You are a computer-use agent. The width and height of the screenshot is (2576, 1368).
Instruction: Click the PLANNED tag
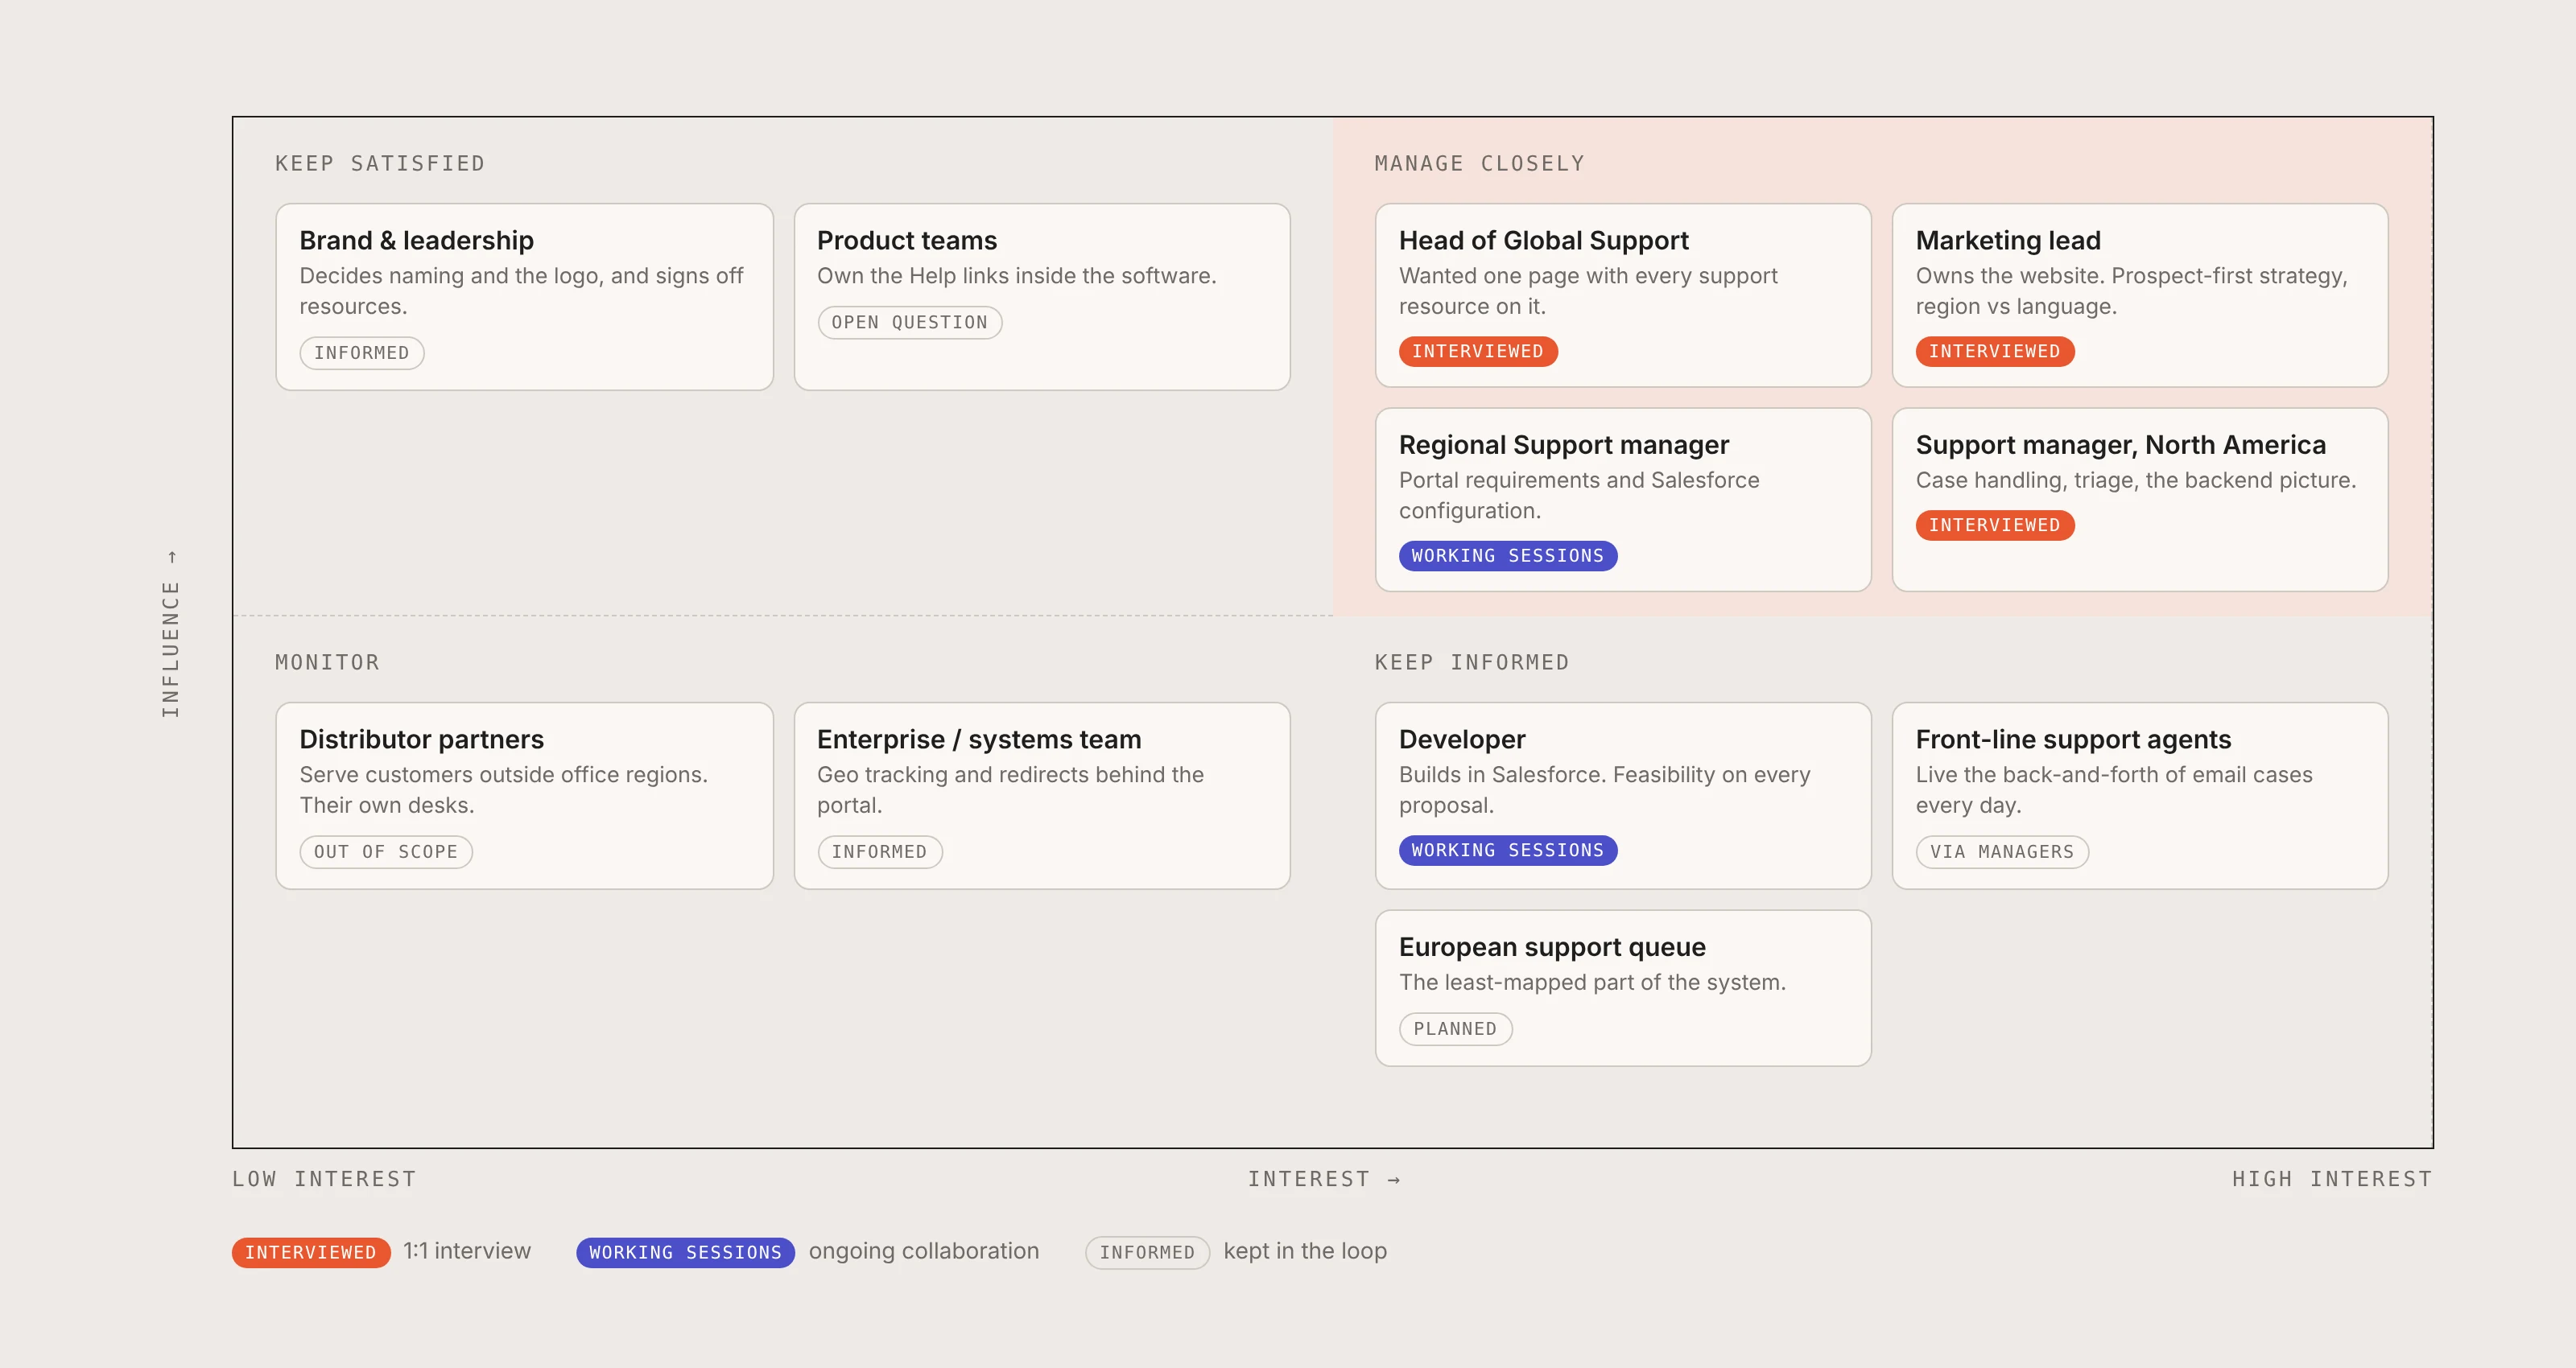pos(1456,1029)
